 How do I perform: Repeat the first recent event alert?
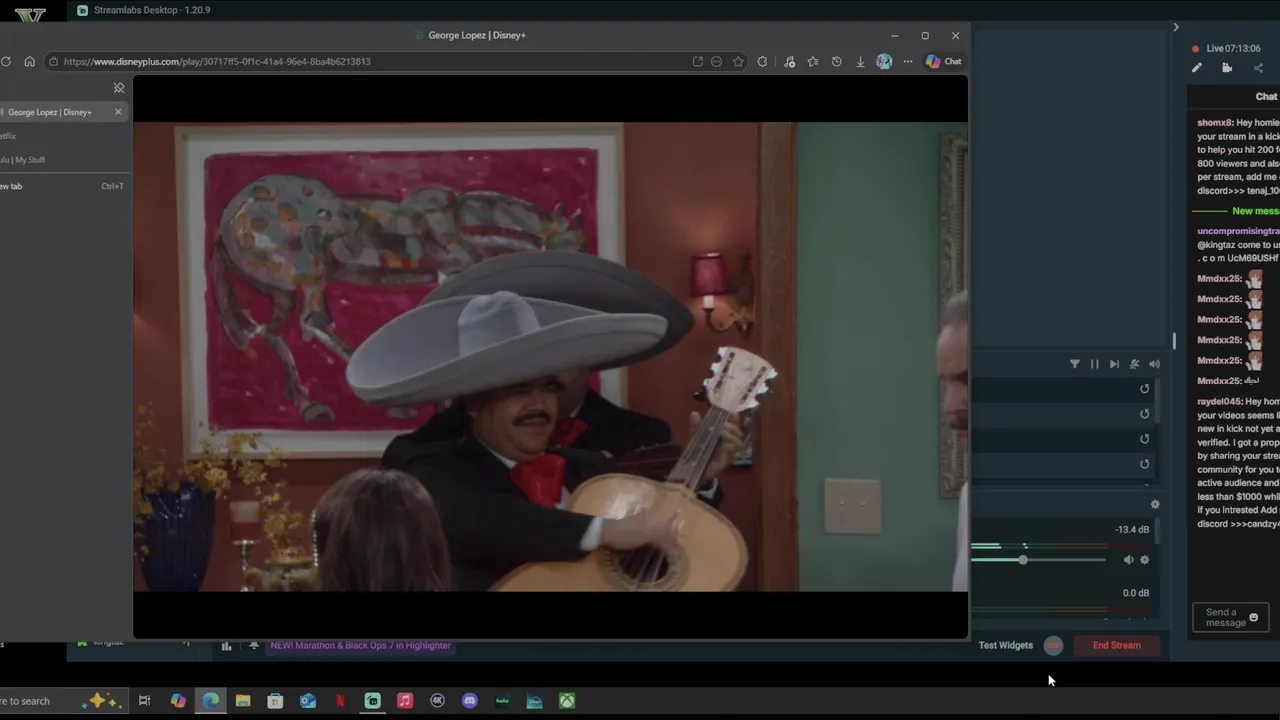pyautogui.click(x=1145, y=389)
